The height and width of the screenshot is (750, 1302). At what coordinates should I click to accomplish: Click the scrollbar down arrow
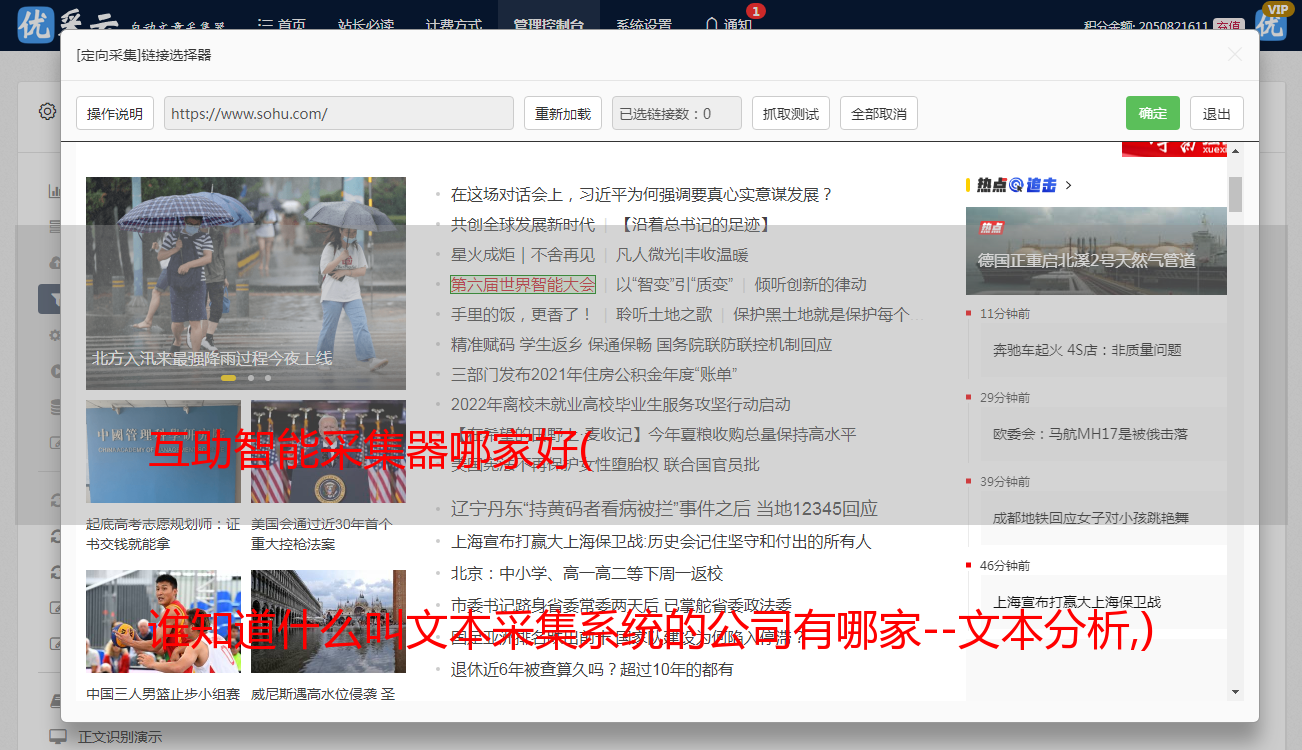[x=1235, y=691]
